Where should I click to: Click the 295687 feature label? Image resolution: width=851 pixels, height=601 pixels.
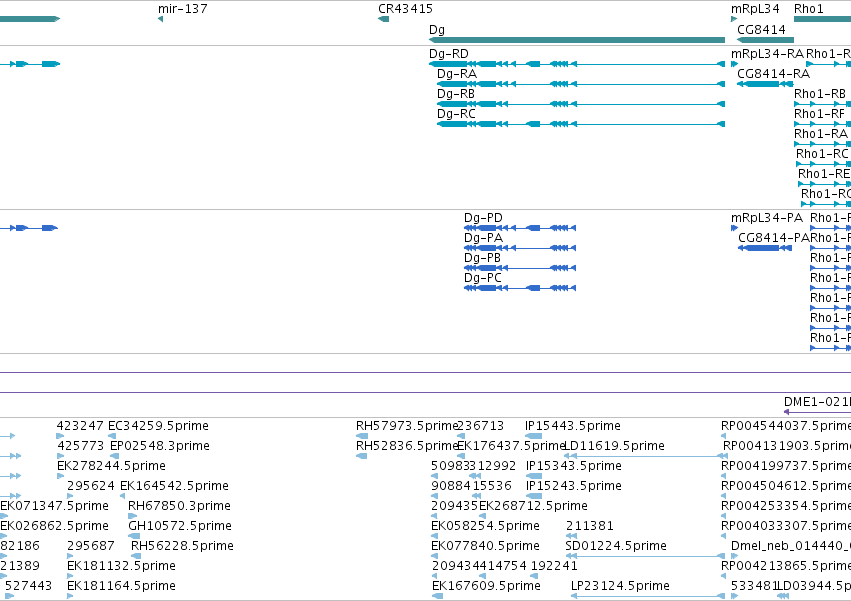[x=91, y=546]
